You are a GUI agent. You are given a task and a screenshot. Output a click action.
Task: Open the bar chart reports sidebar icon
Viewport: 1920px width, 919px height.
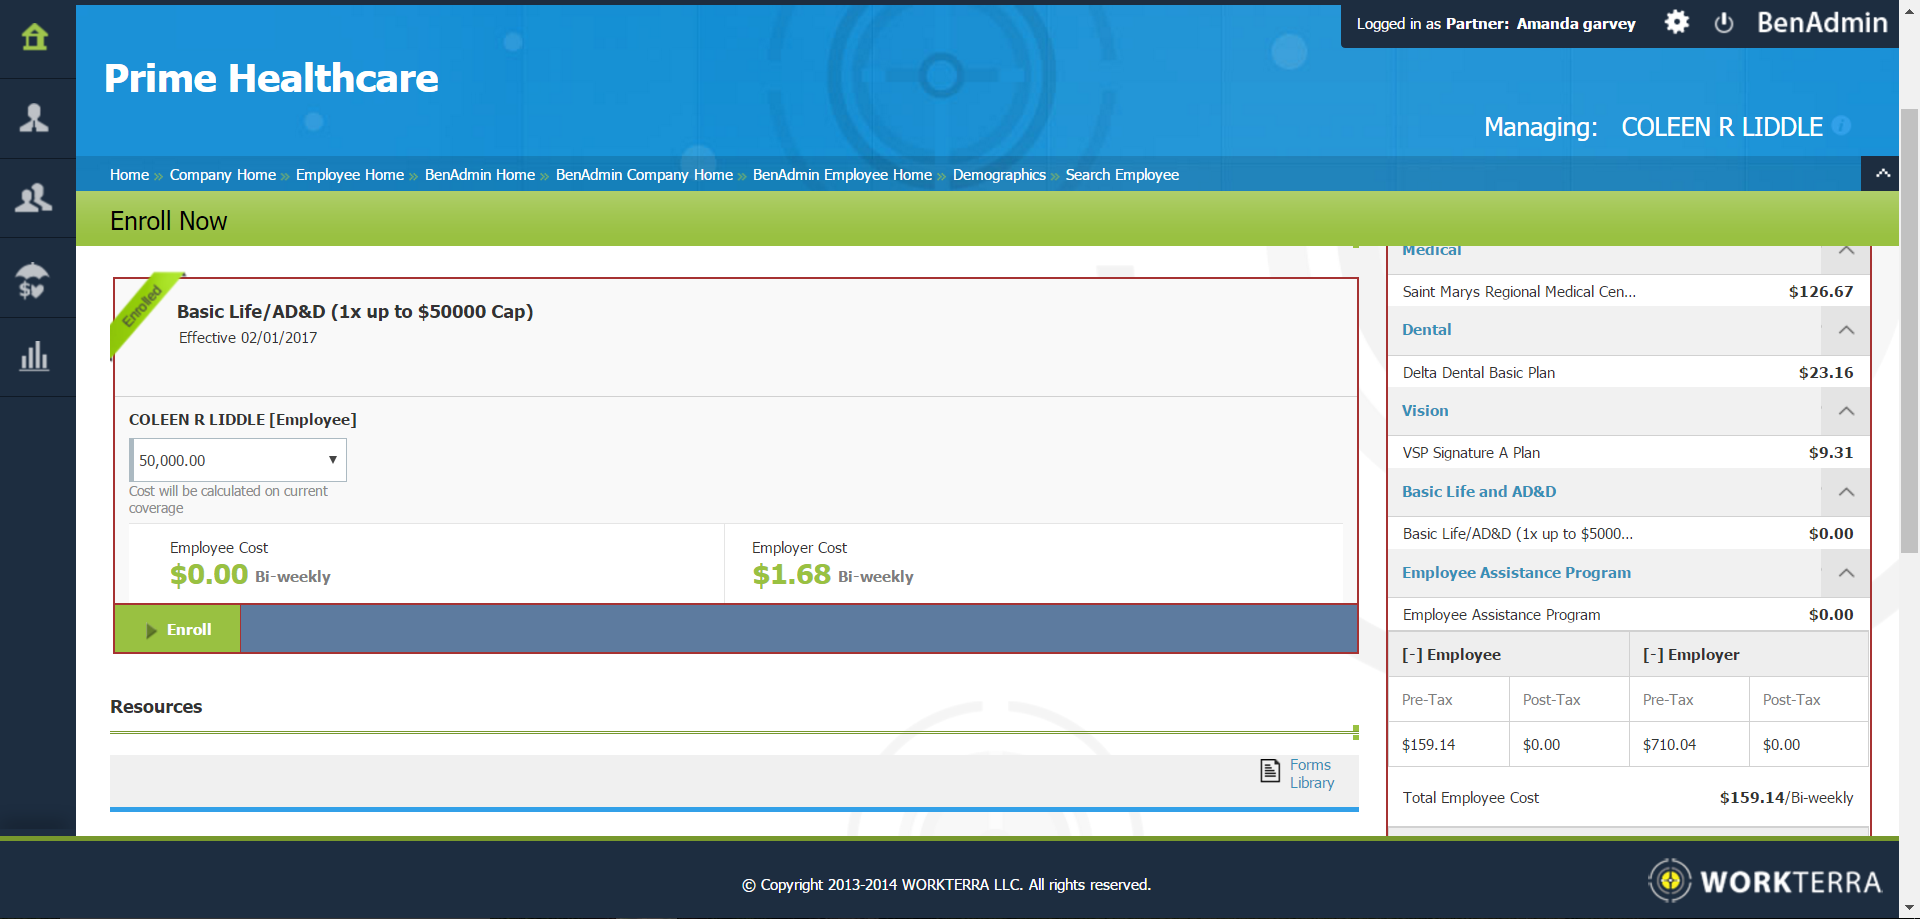(34, 357)
